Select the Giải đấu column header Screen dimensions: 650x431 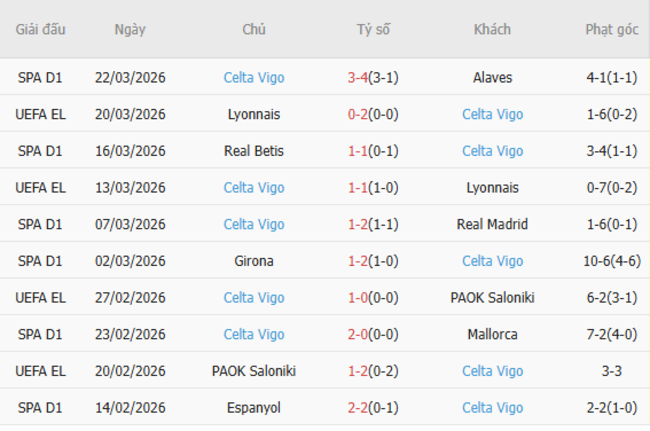click(x=41, y=30)
